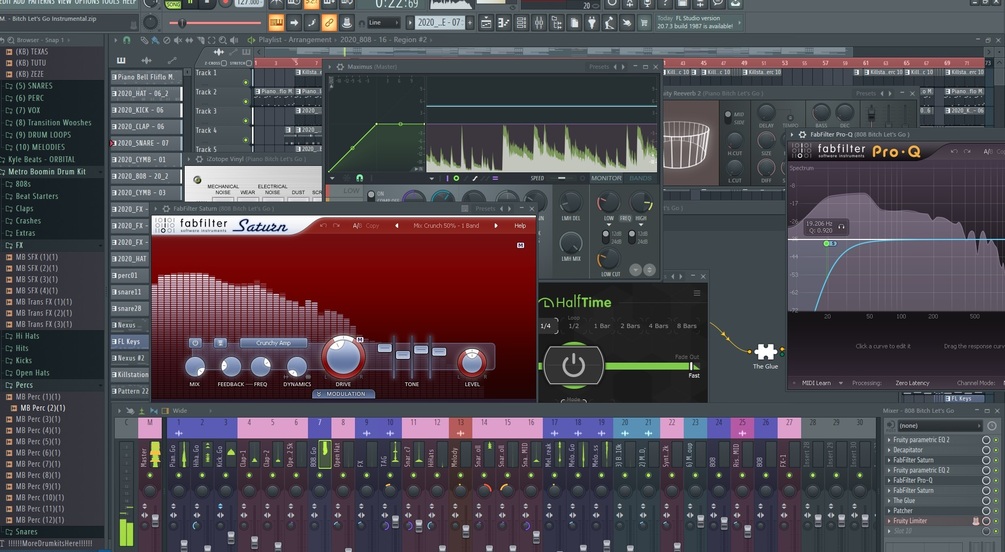Screen dimensions: 1005x552
Task: Click the Saturn undo arrow
Action: coord(323,226)
